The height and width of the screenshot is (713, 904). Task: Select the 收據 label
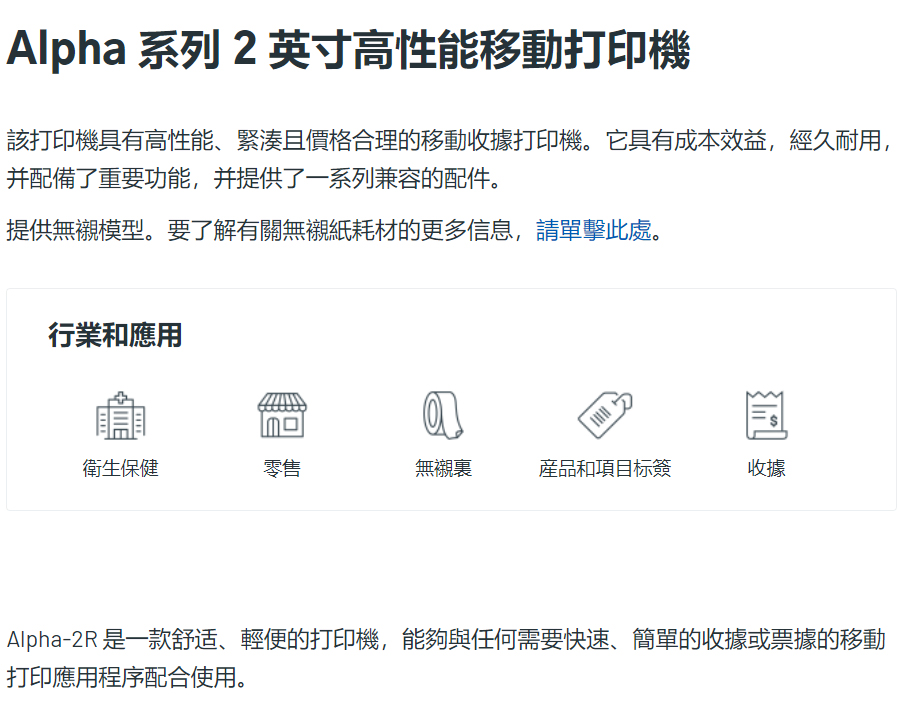coord(766,468)
